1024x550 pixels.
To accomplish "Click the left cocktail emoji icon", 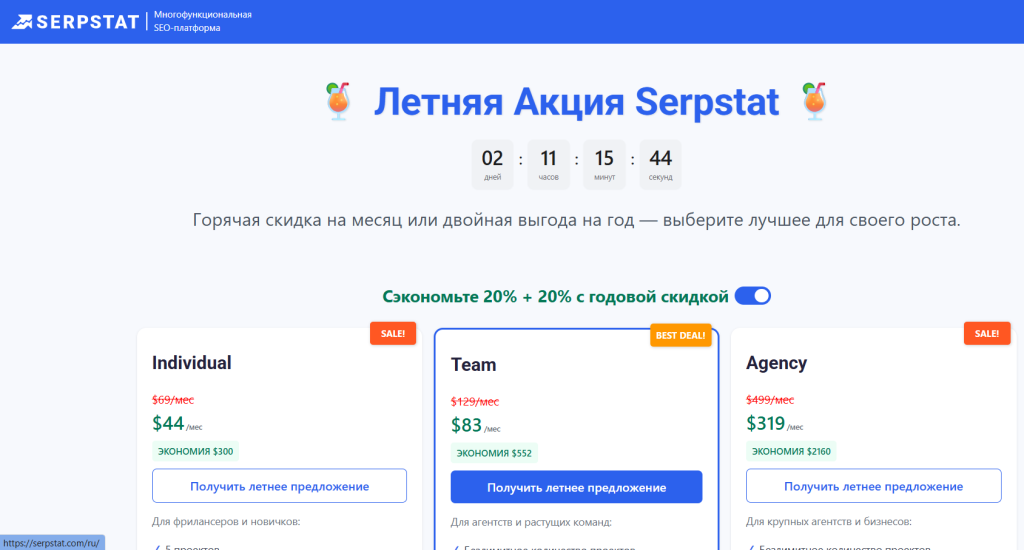I will point(338,101).
